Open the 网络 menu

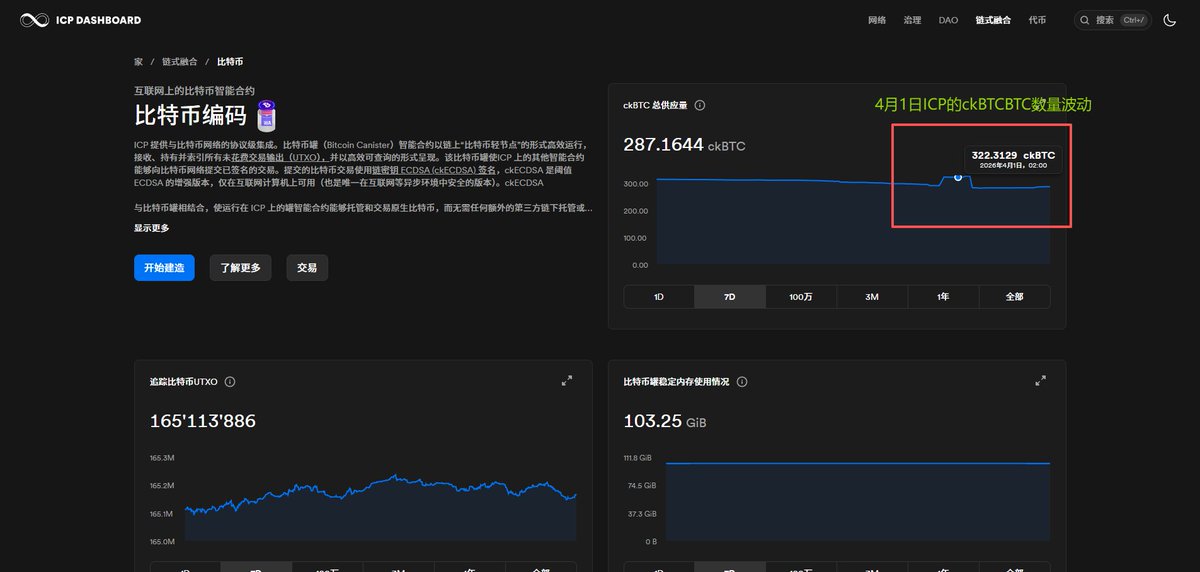click(x=877, y=20)
